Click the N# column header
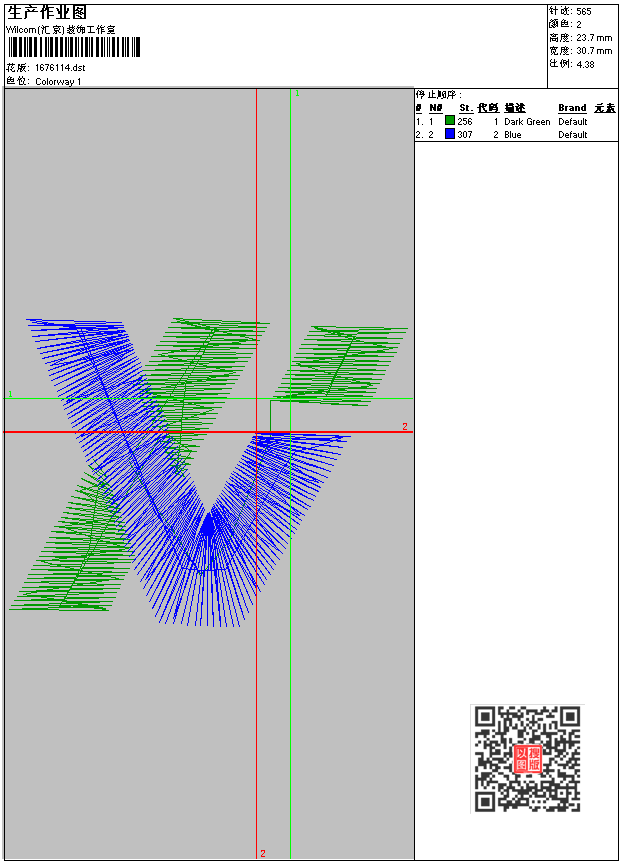The height and width of the screenshot is (861, 620). coord(435,108)
